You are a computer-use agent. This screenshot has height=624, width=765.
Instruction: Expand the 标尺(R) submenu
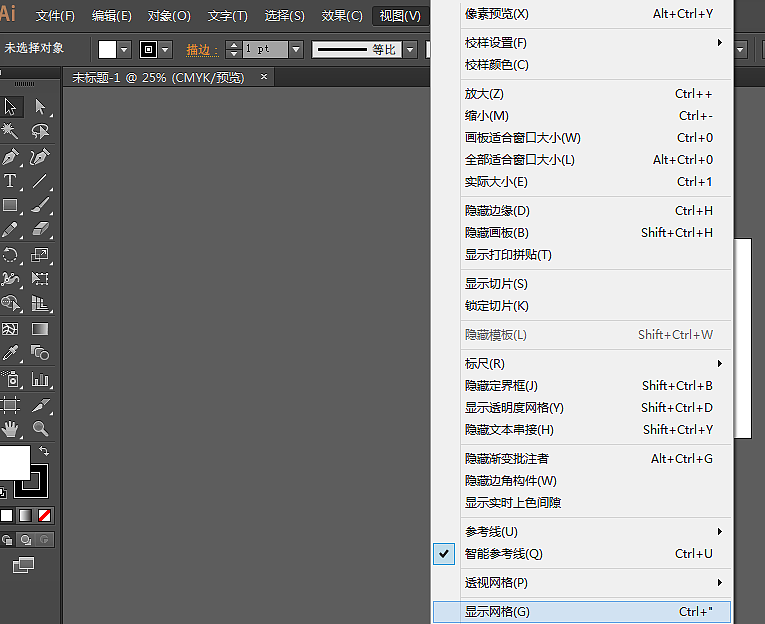point(582,364)
